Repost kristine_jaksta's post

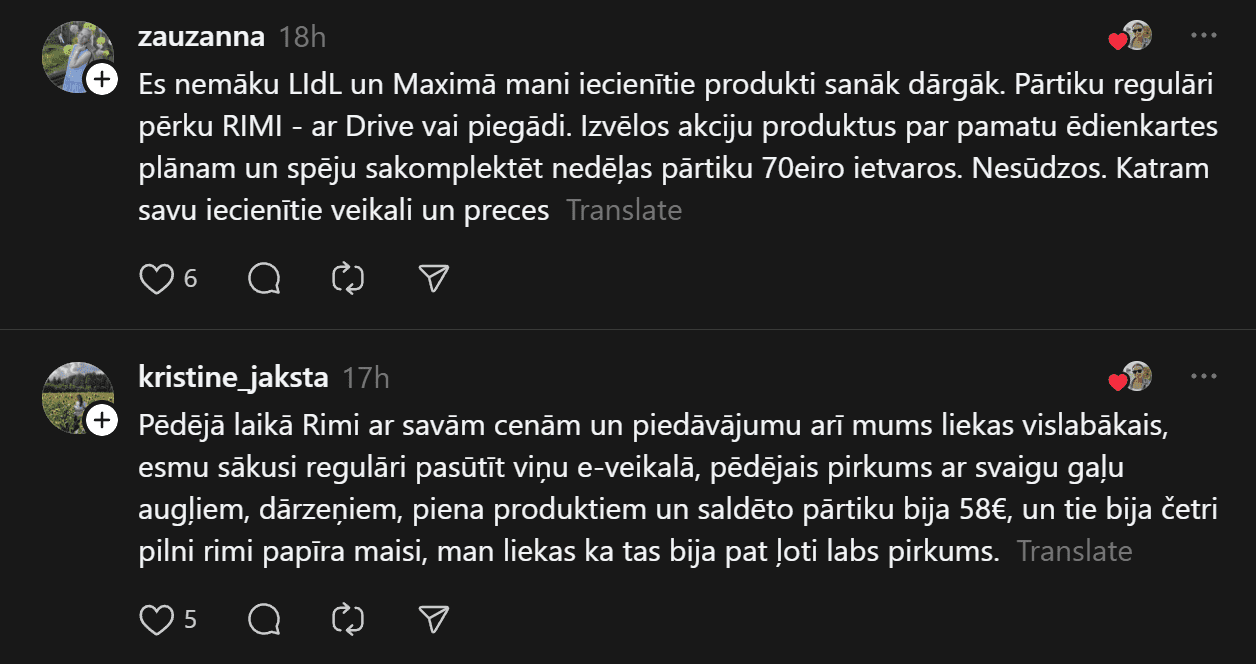(x=348, y=620)
